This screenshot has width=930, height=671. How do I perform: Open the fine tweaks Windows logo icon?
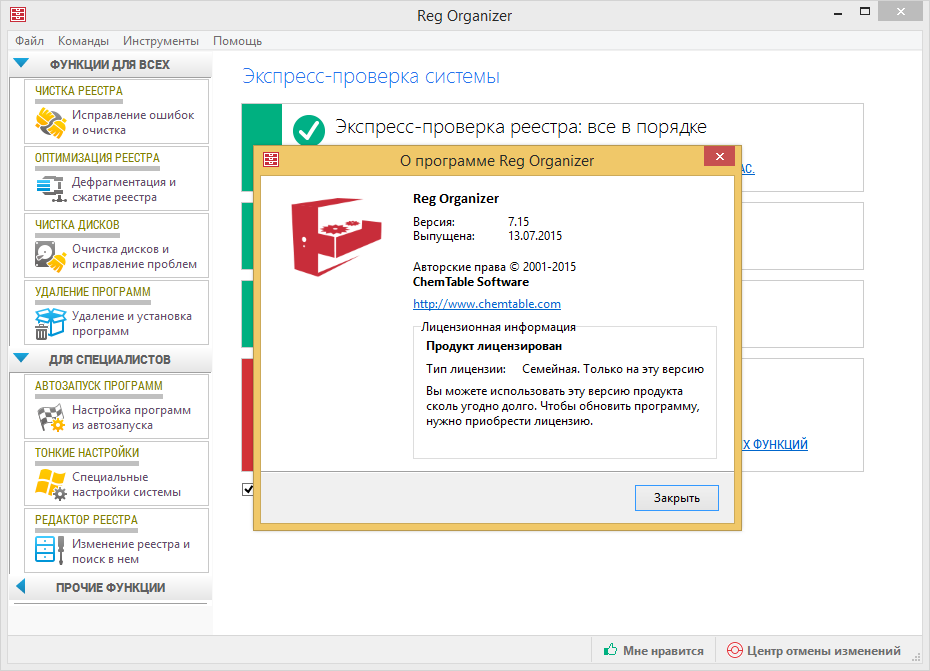(49, 484)
